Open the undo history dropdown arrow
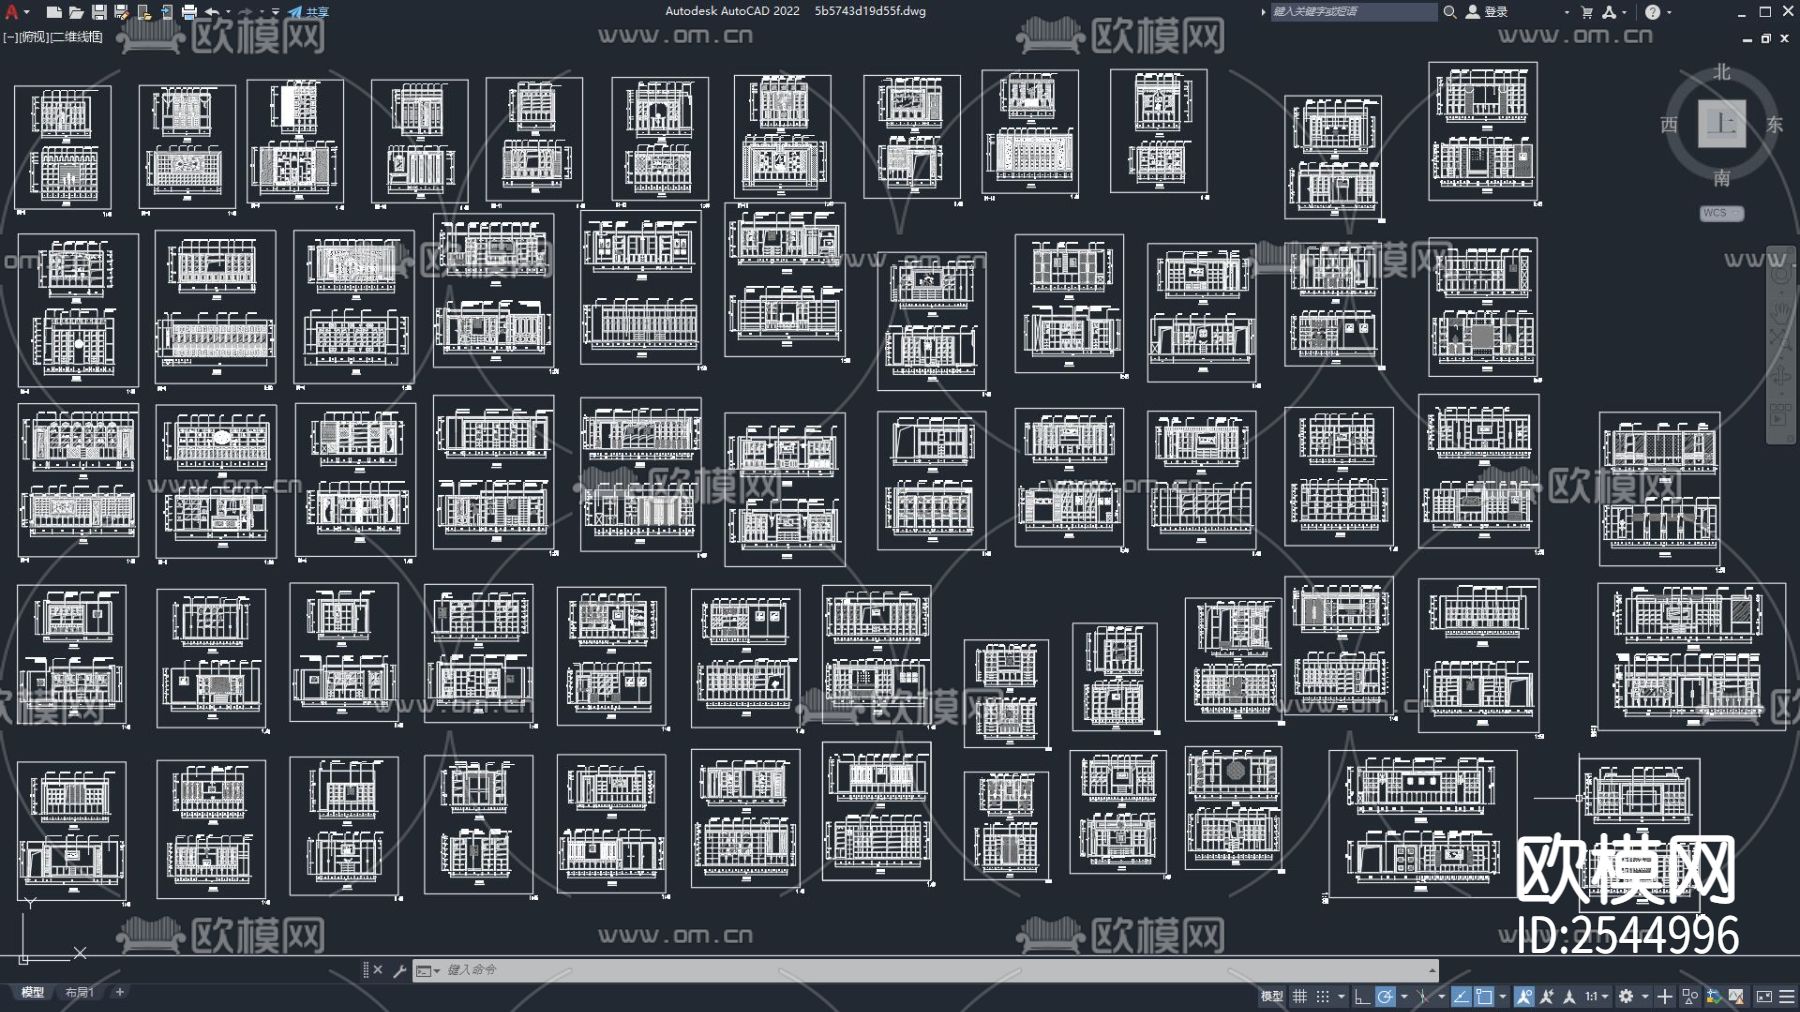The height and width of the screenshot is (1012, 1800). [x=228, y=12]
